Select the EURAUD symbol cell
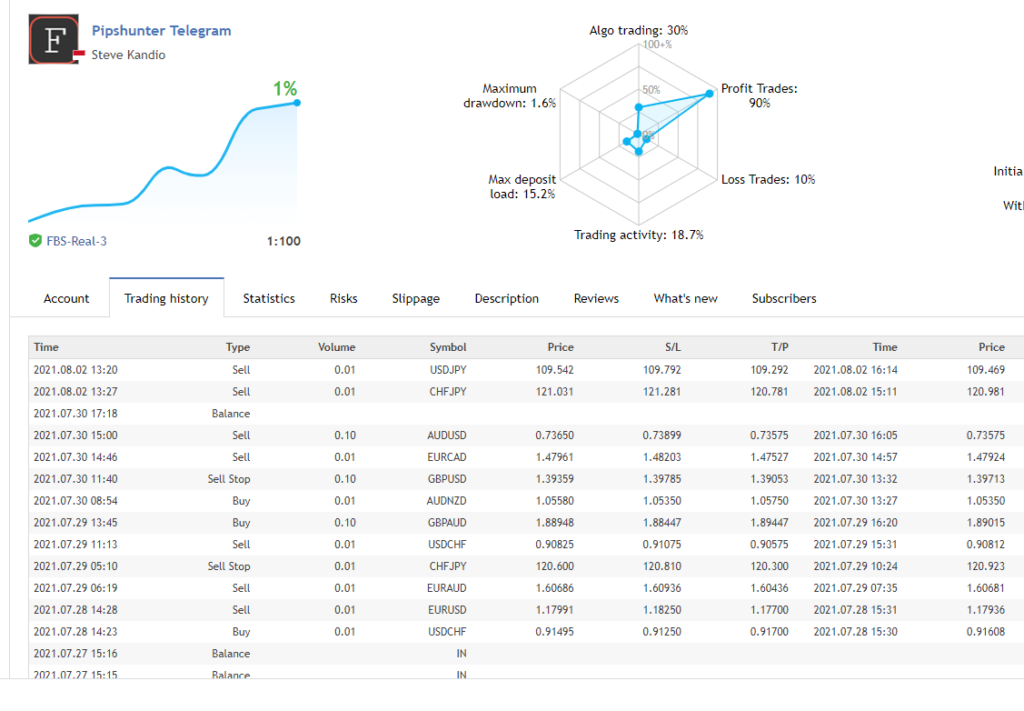 (447, 588)
